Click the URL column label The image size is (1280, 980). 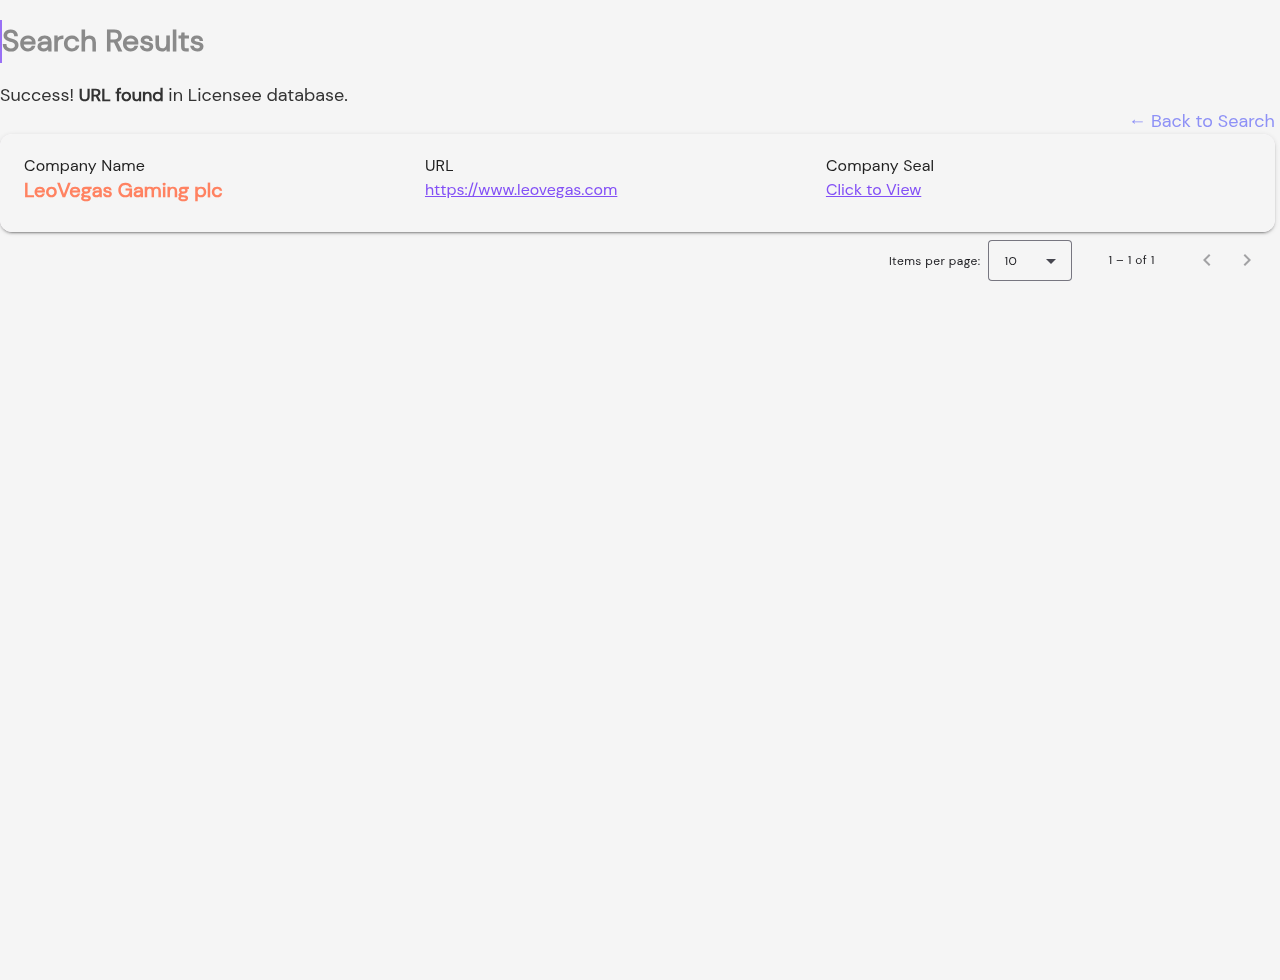tap(439, 166)
